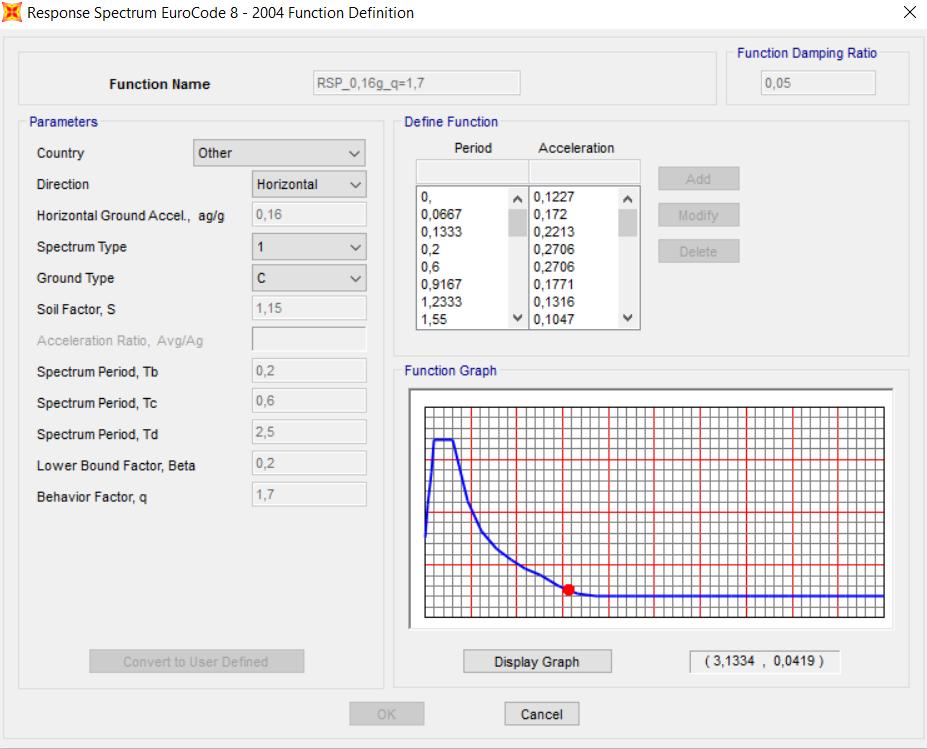Click the OK button
The image size is (927, 749).
pos(387,714)
